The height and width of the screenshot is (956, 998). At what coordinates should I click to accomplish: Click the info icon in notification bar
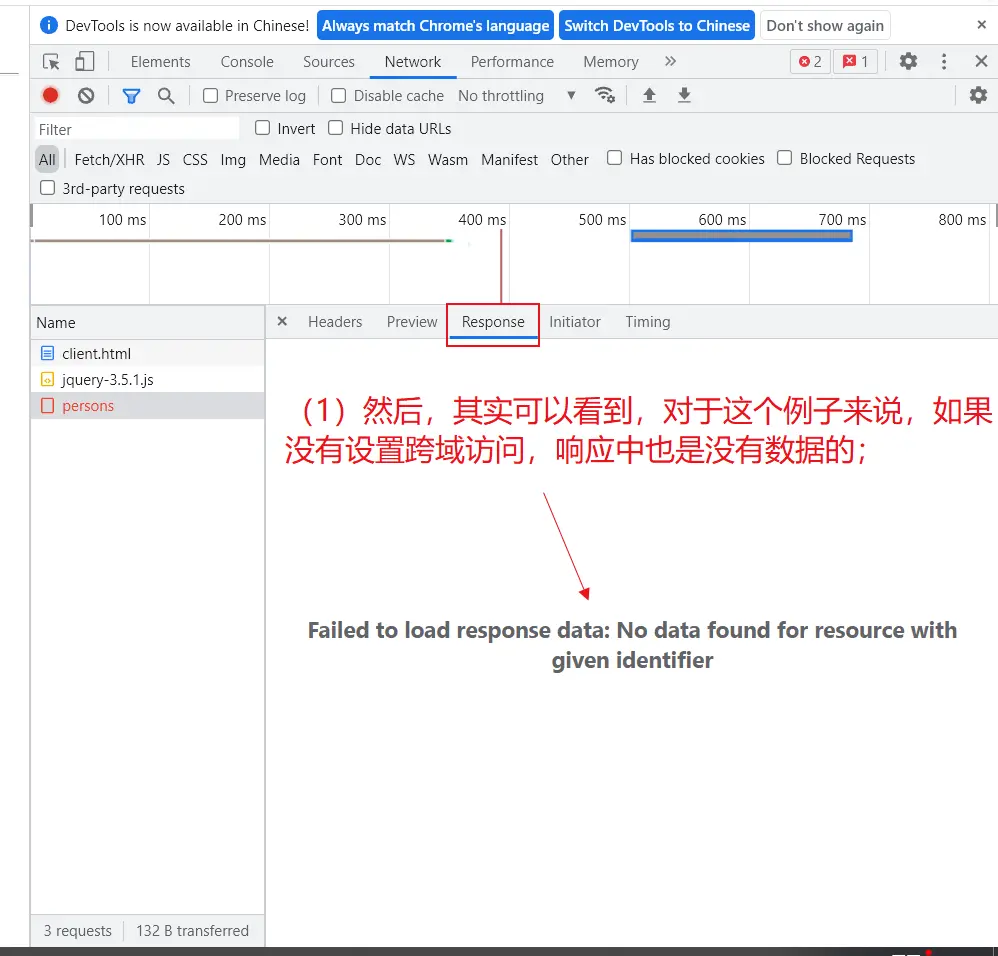48,25
